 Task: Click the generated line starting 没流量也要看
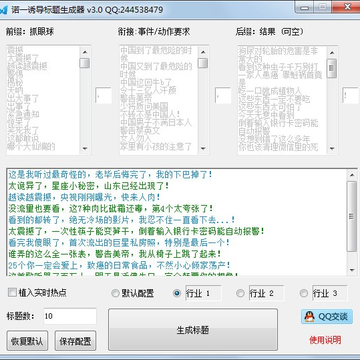110,208
